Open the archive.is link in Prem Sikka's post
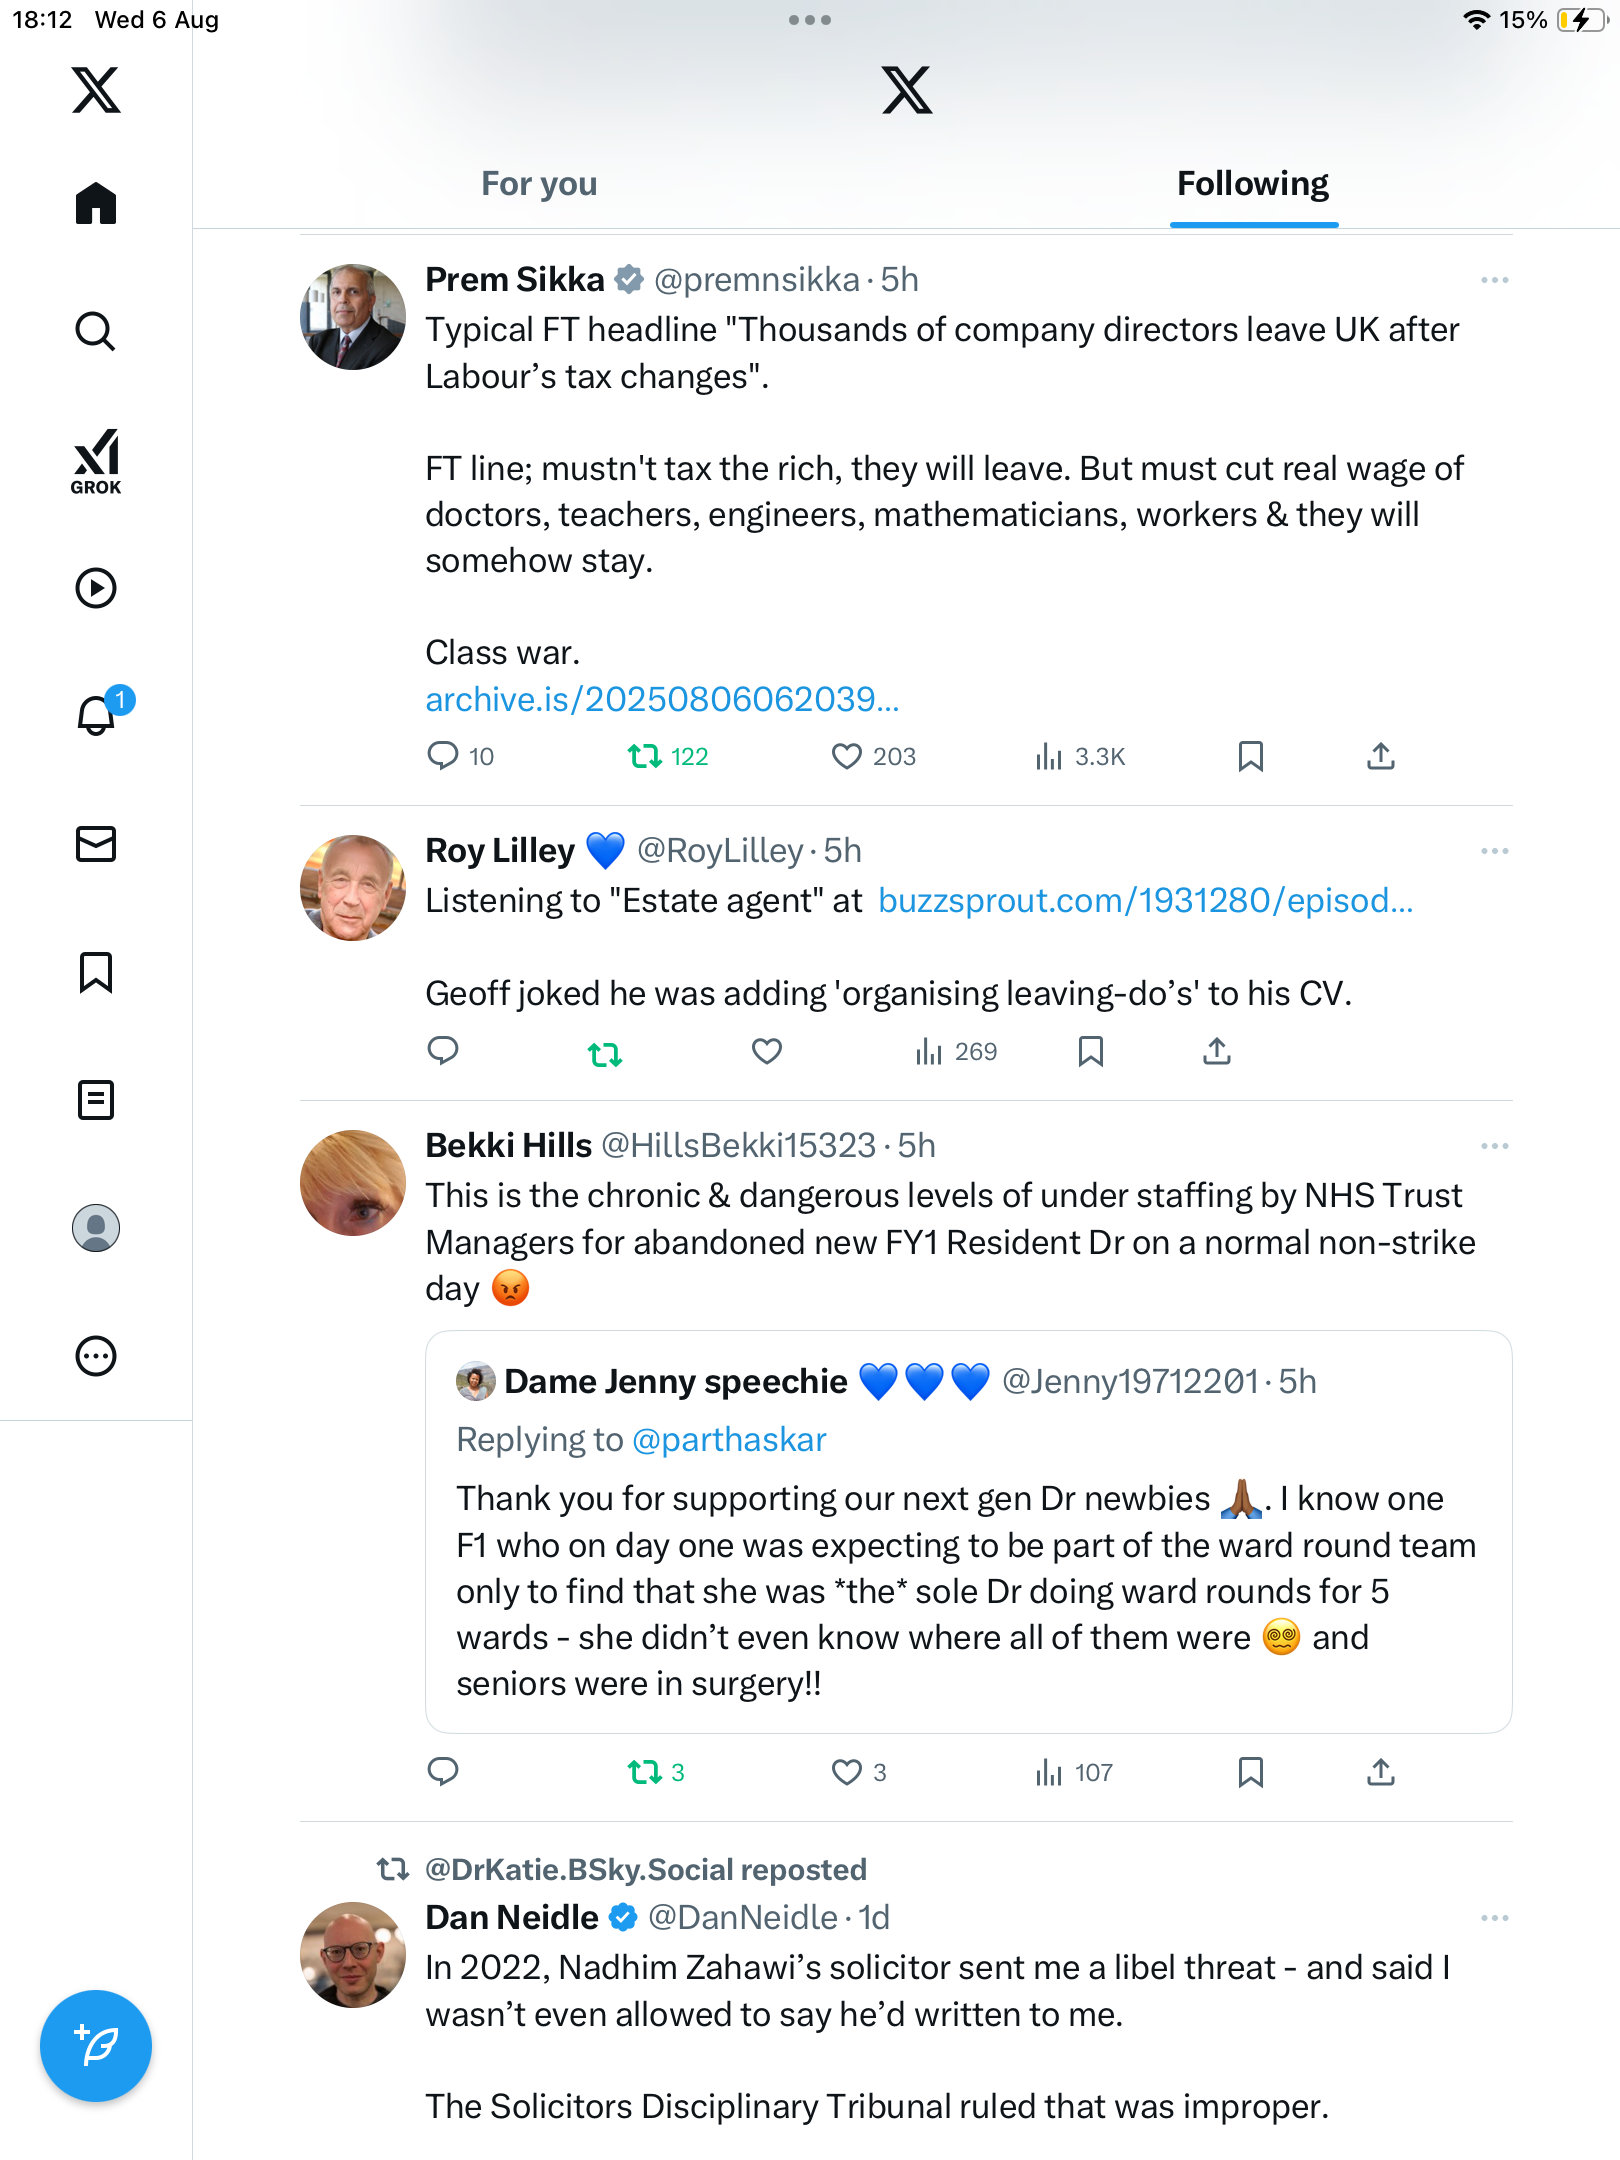The image size is (1620, 2160). pyautogui.click(x=662, y=699)
